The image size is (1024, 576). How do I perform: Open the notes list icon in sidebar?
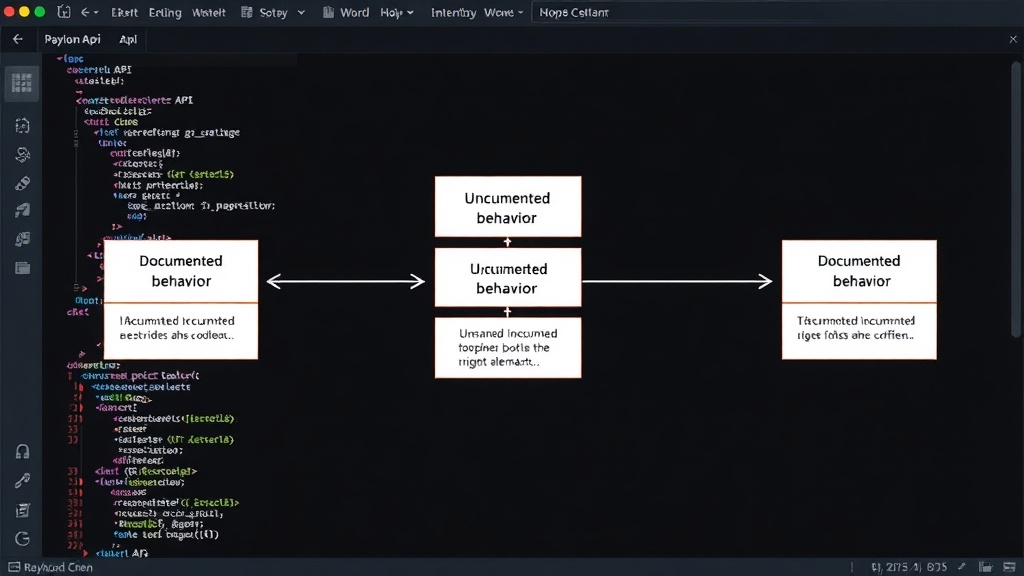[22, 510]
